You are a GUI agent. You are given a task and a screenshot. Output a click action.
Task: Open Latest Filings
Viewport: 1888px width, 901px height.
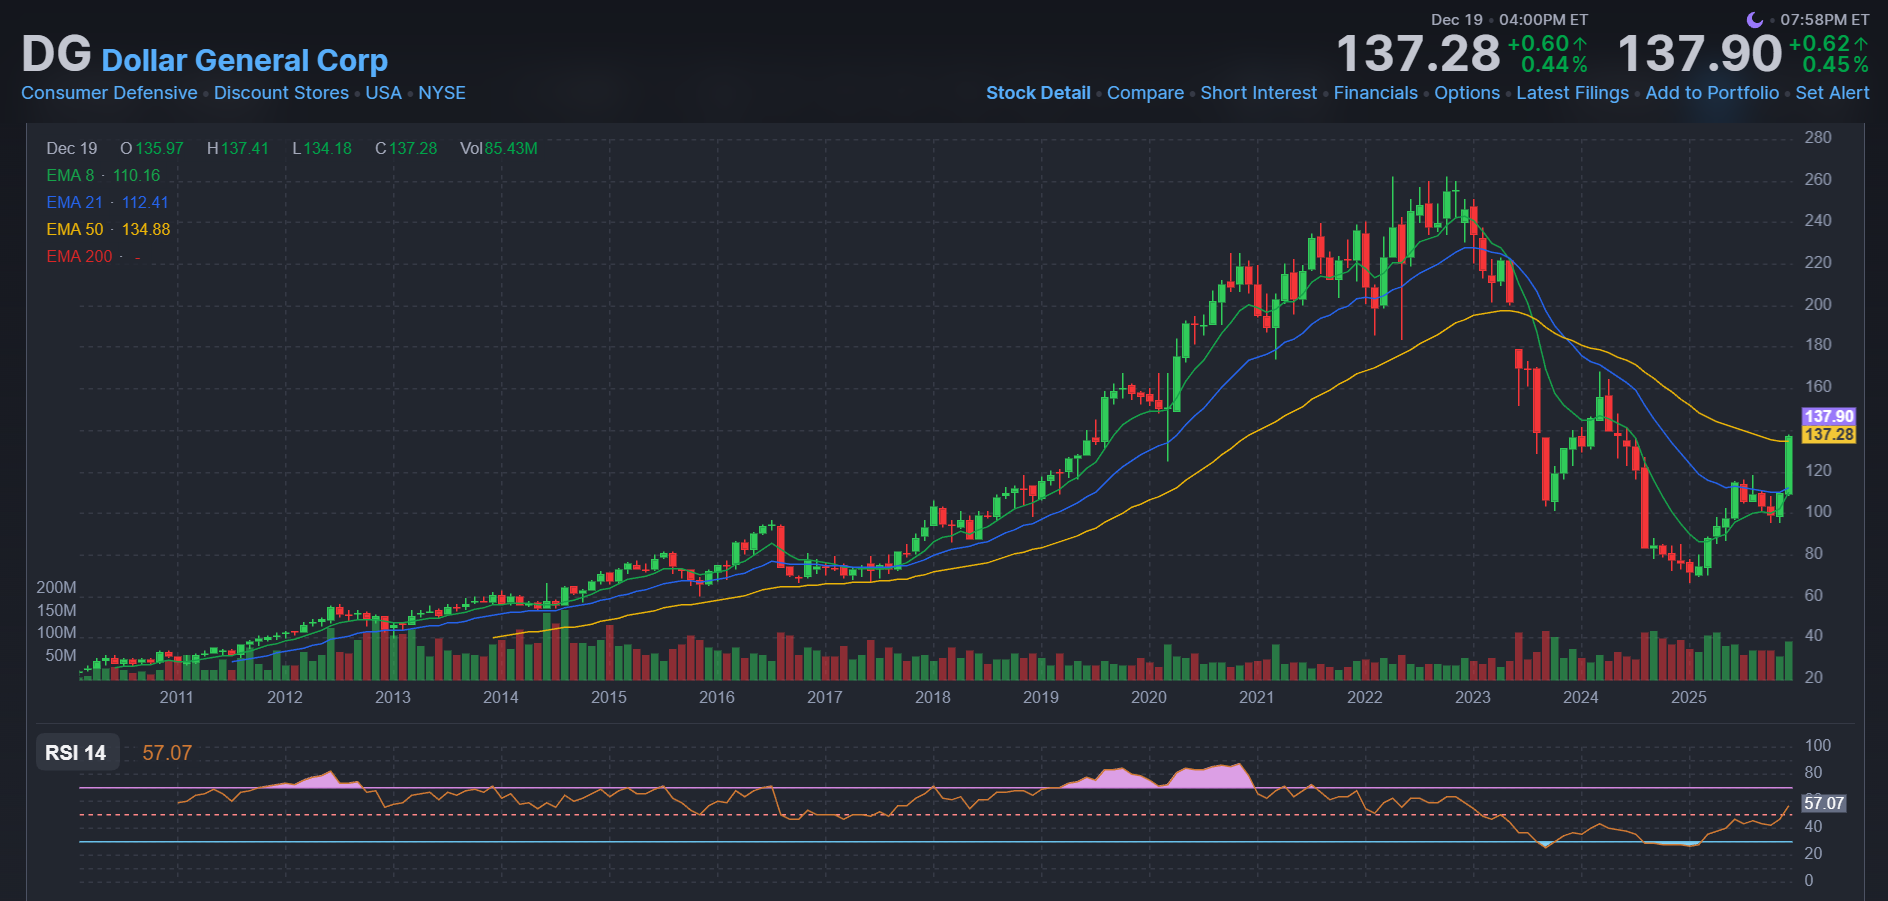point(1573,93)
